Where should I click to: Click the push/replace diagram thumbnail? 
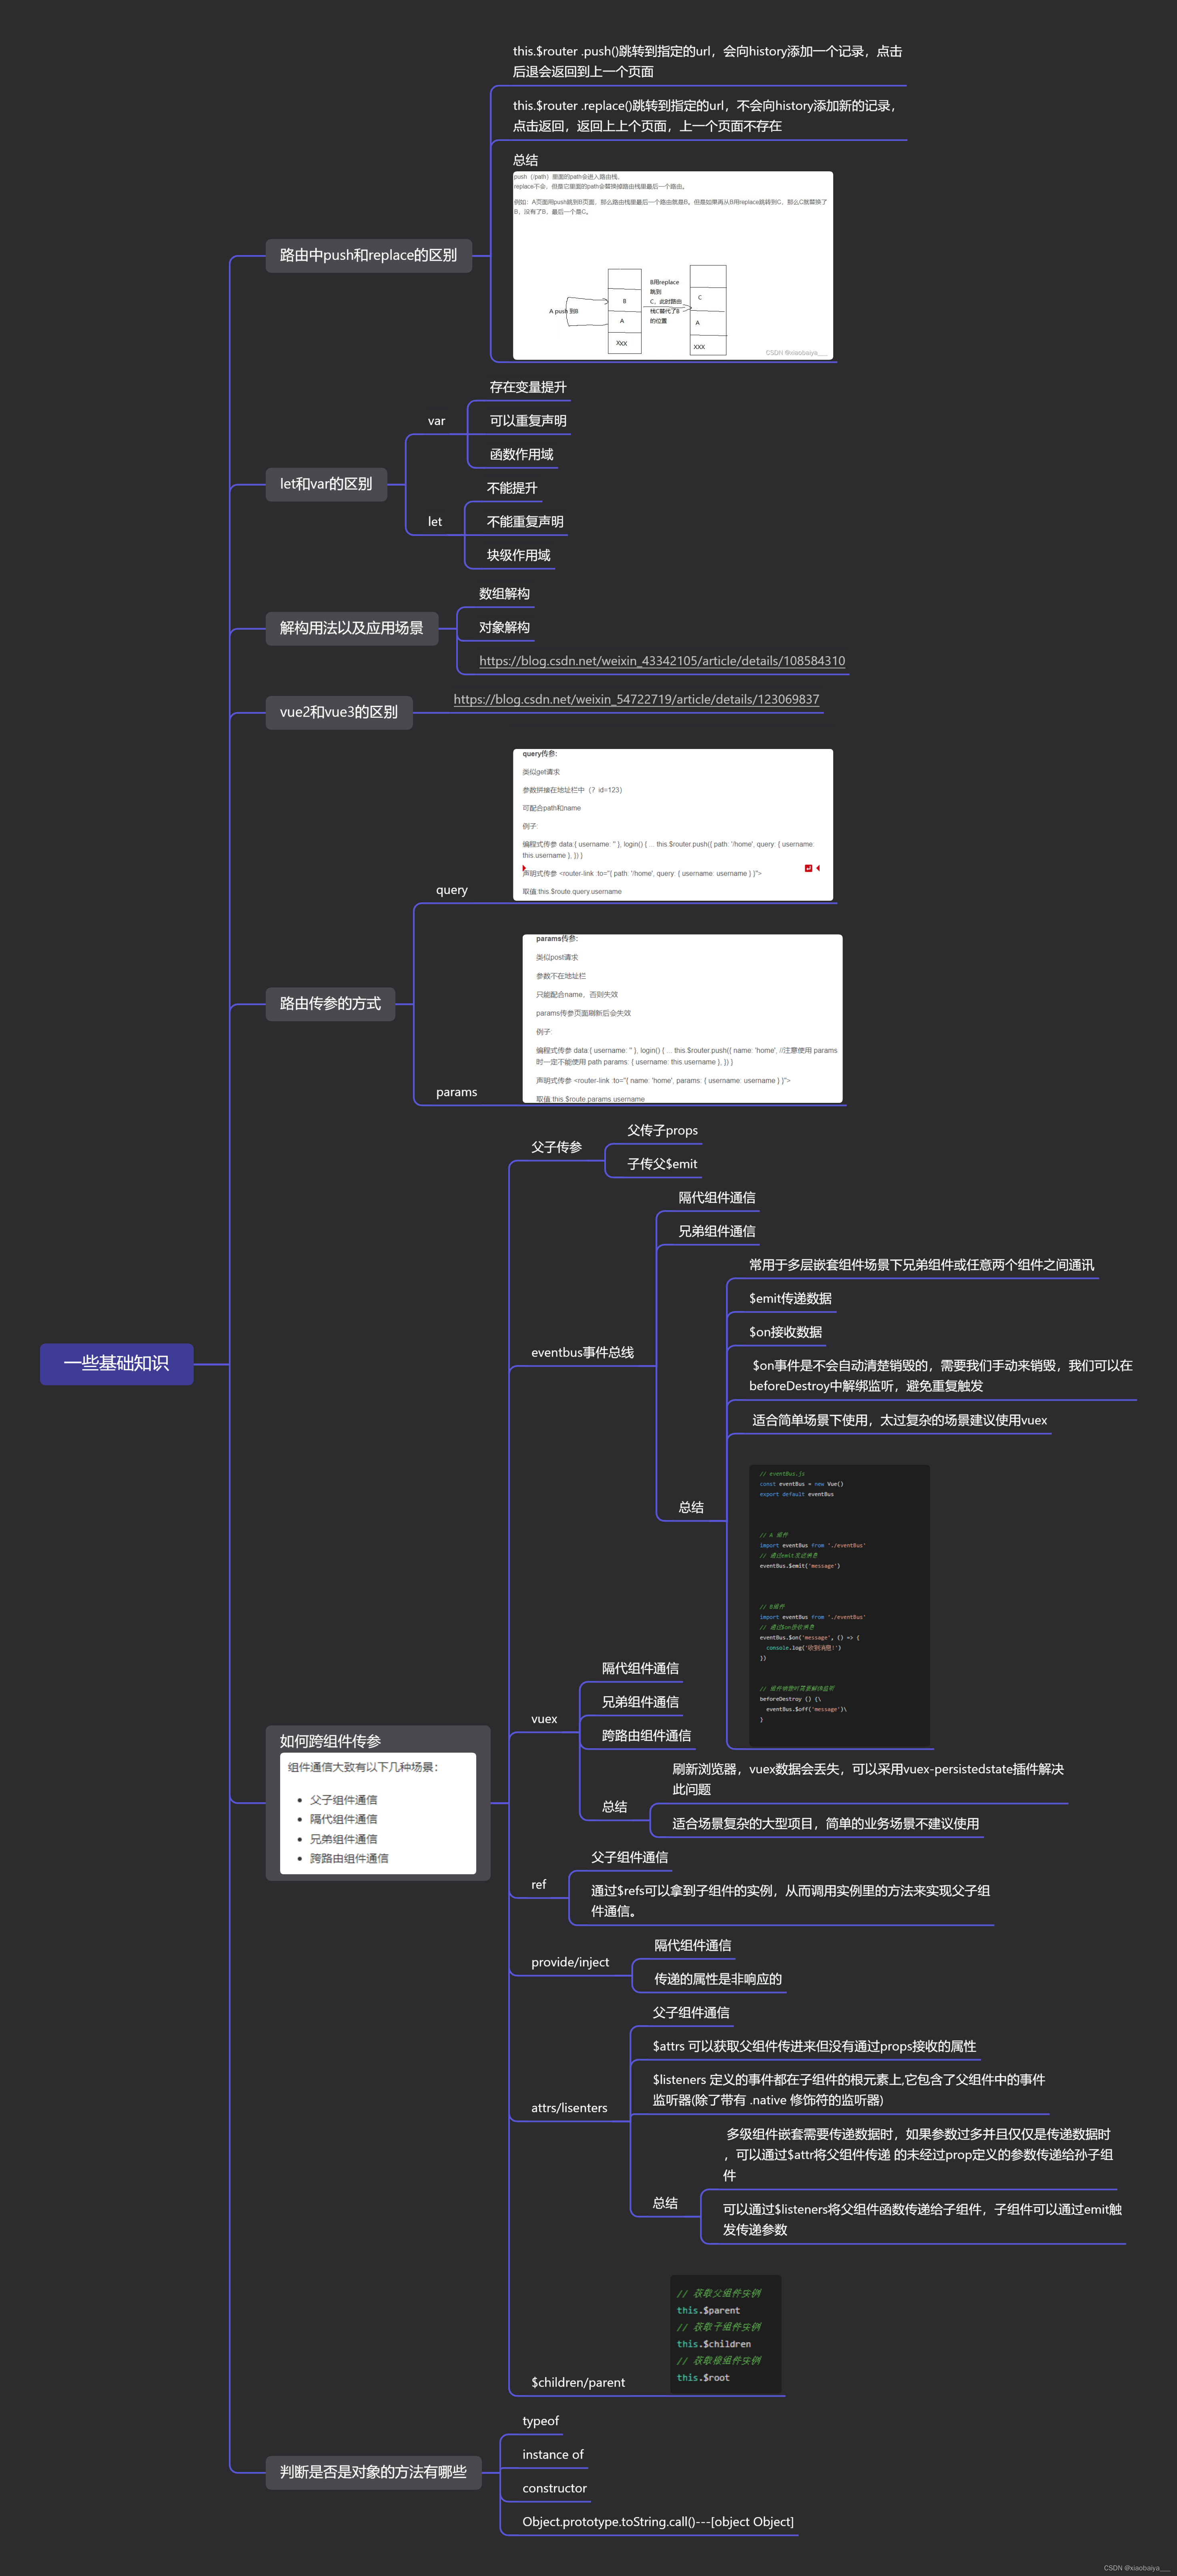672,265
